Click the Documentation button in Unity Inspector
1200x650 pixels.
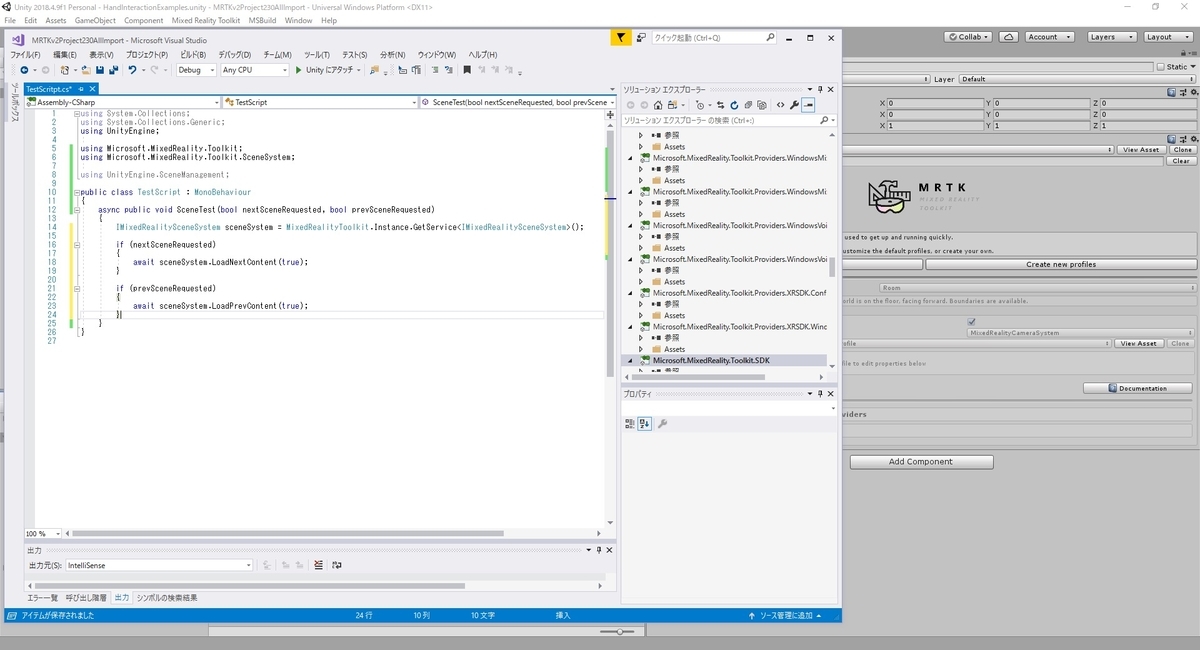click(1138, 388)
